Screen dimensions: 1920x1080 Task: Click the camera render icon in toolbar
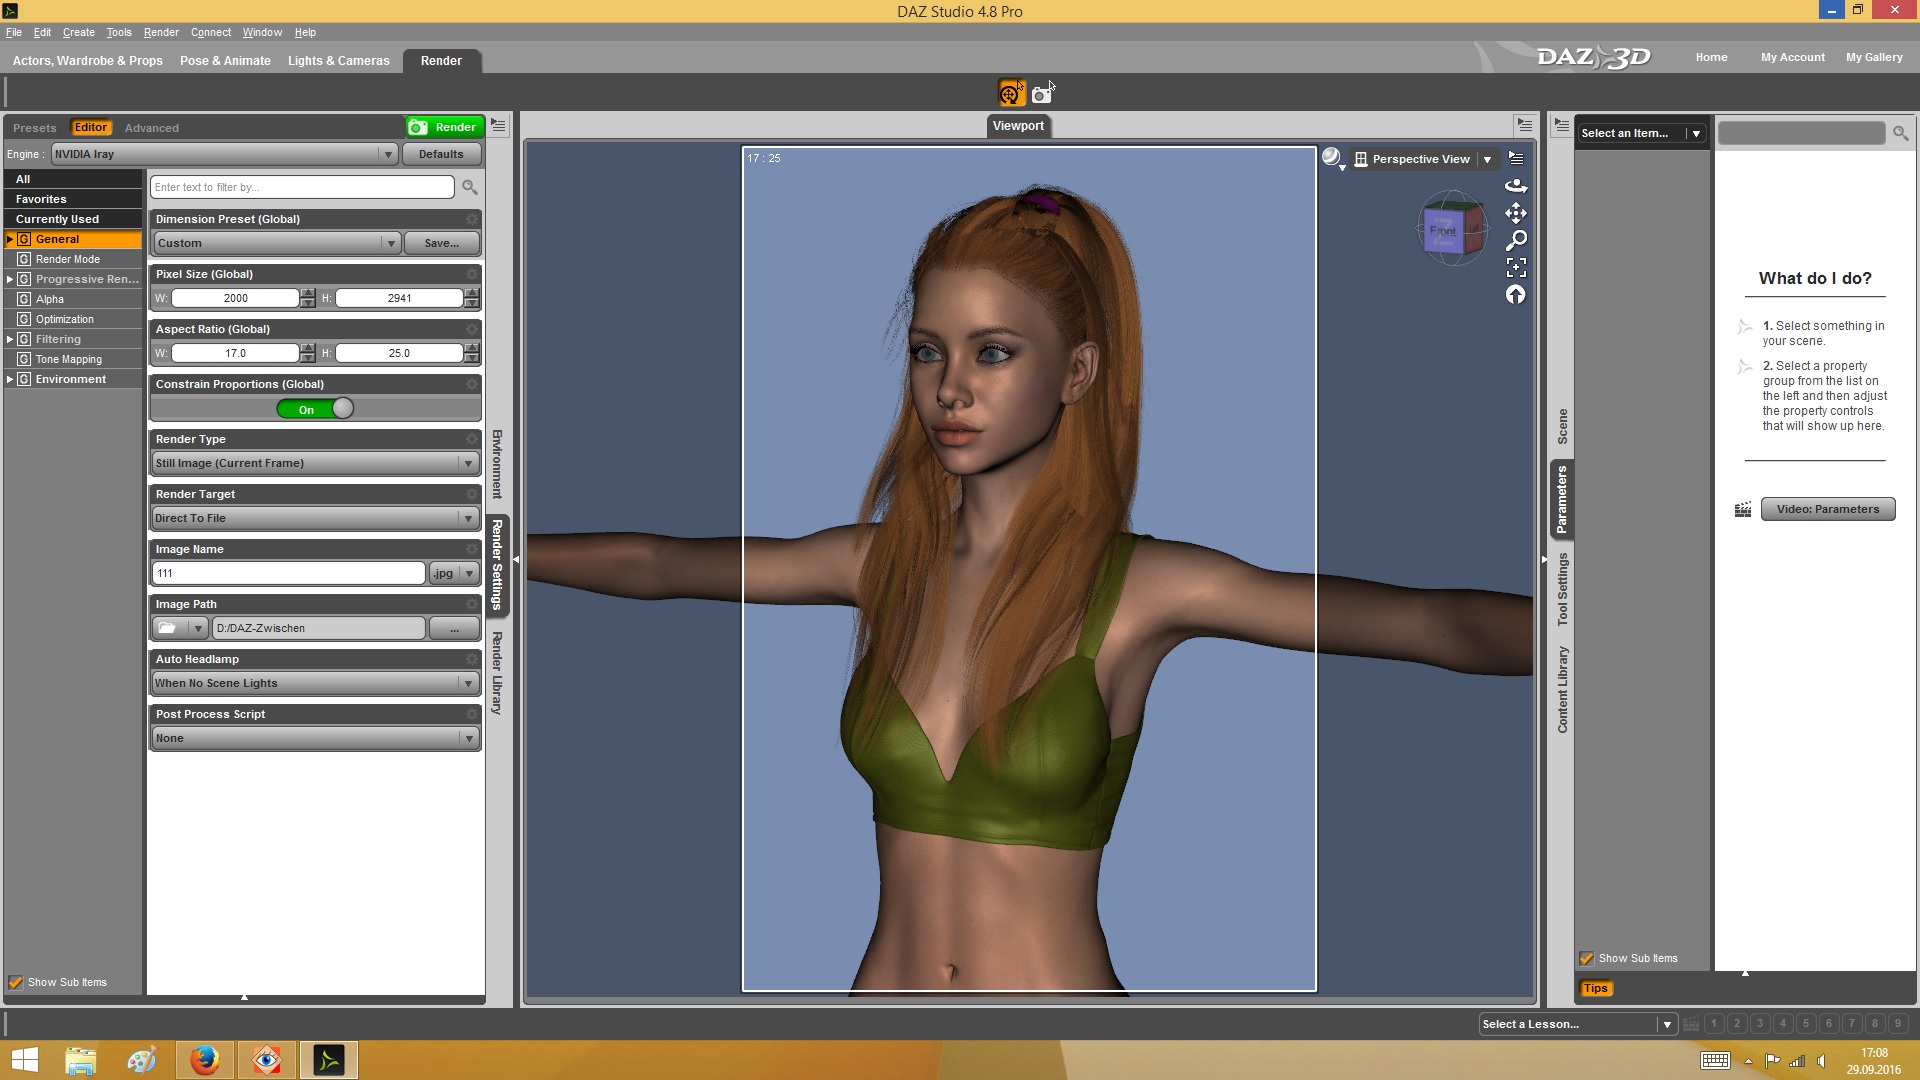tap(1042, 94)
